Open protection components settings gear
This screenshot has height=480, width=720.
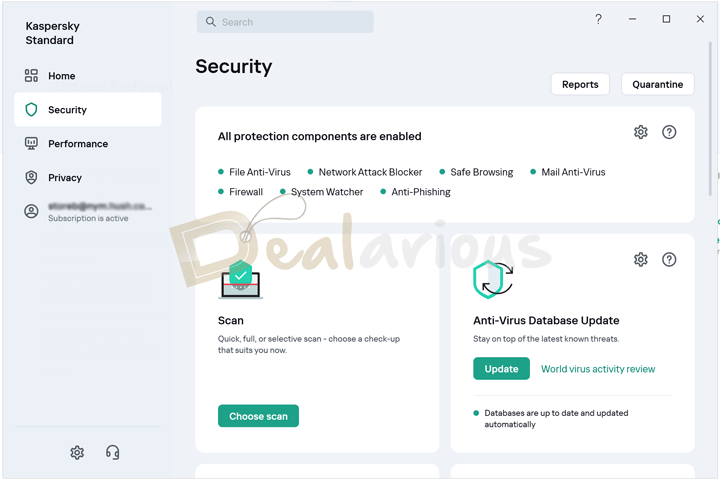641,132
